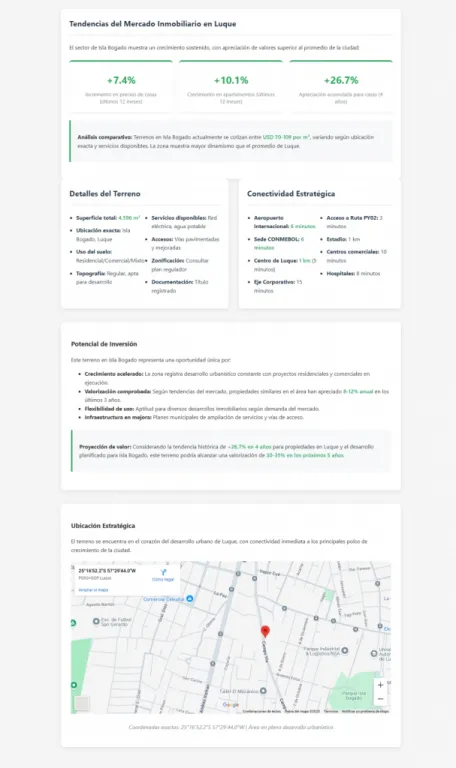Screen dimensions: 456x768
Task: Select the +26.7% accumulated appreciation card
Action: coord(341,87)
